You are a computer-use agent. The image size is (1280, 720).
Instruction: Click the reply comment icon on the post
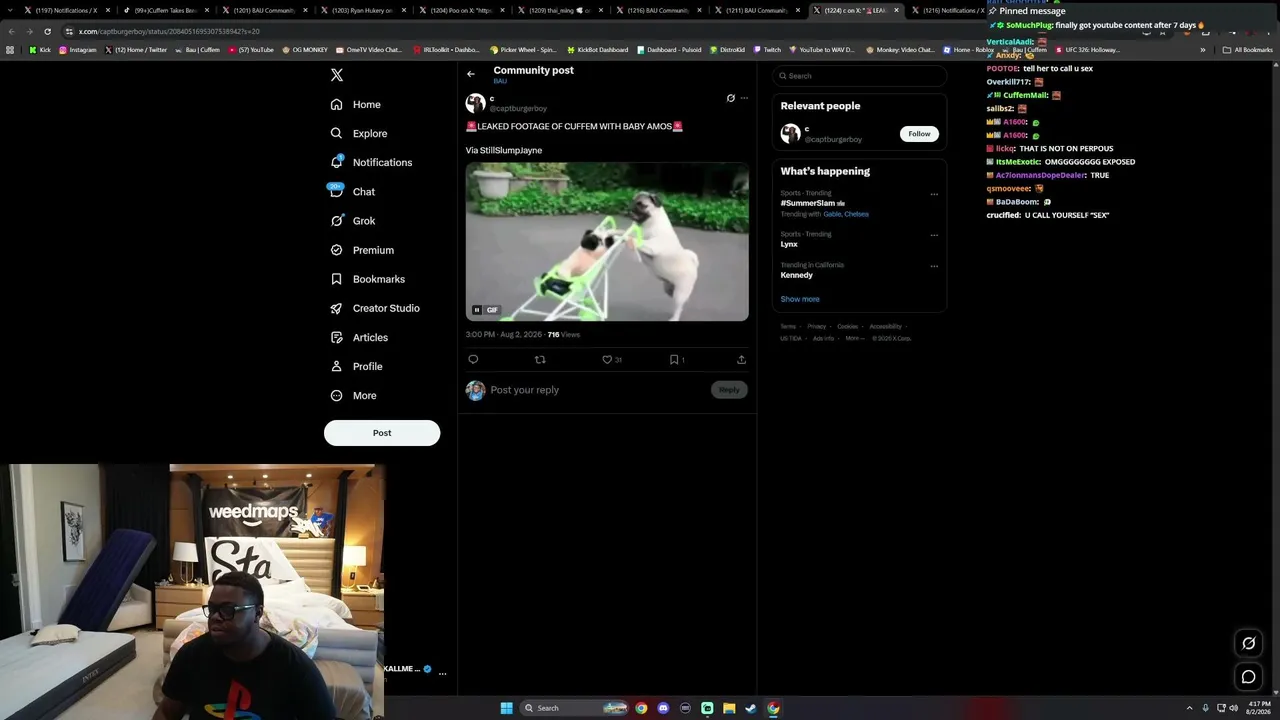473,359
